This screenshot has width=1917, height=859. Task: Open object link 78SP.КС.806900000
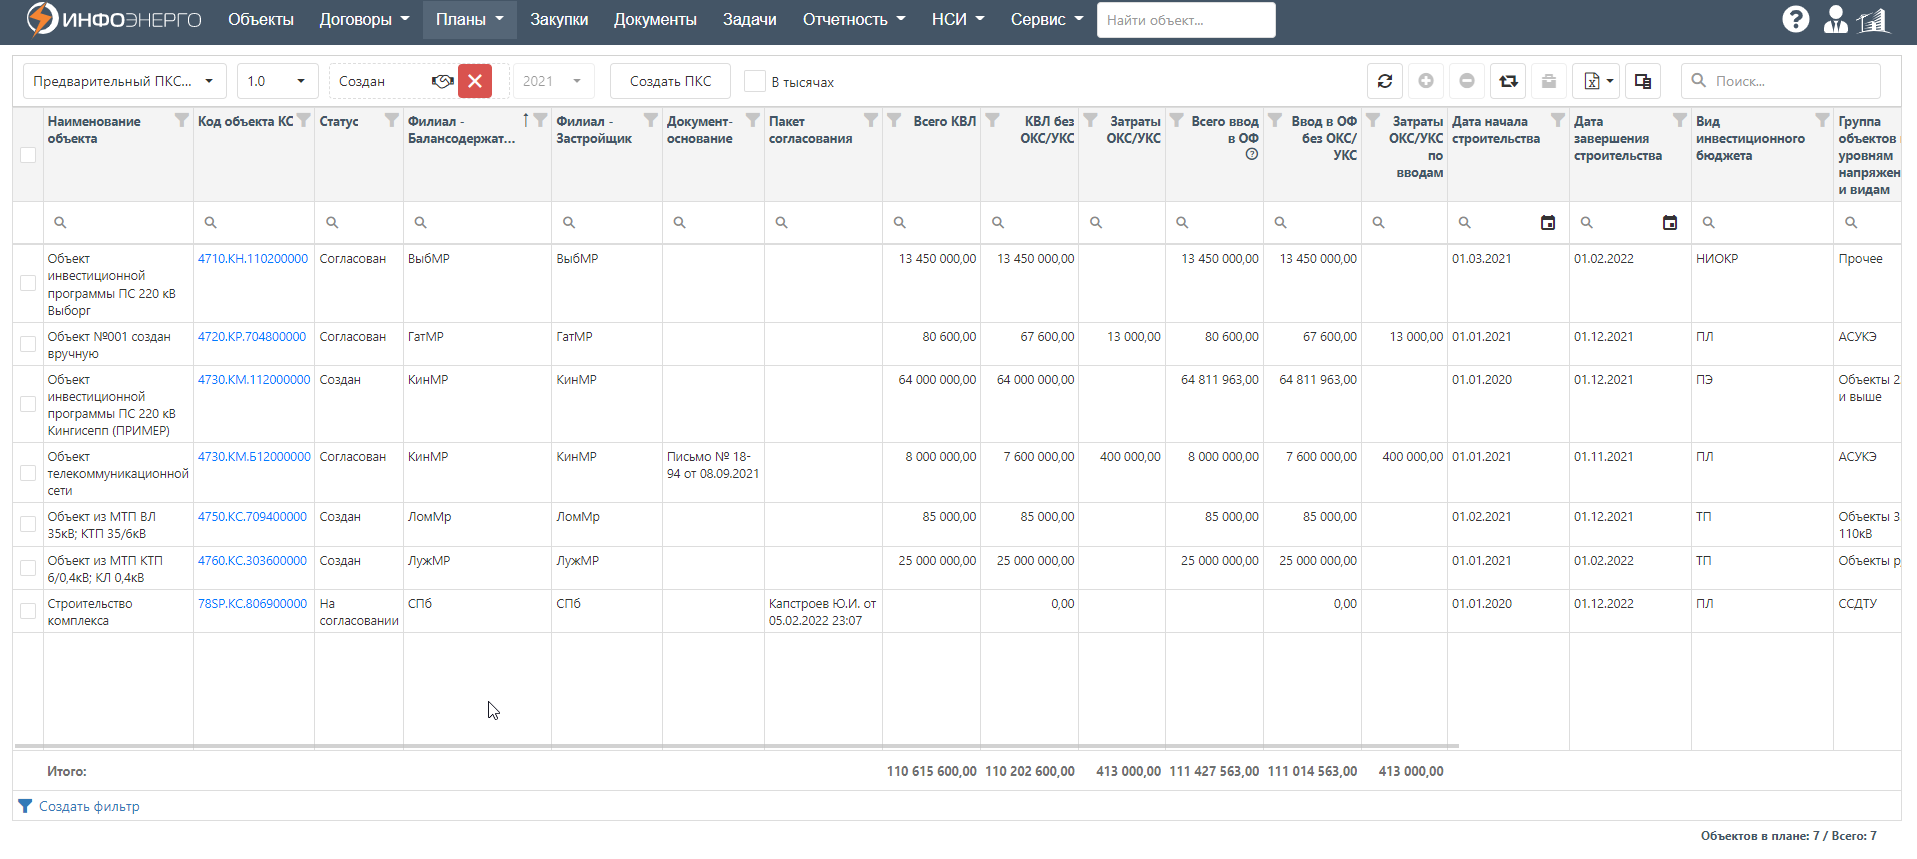(252, 603)
